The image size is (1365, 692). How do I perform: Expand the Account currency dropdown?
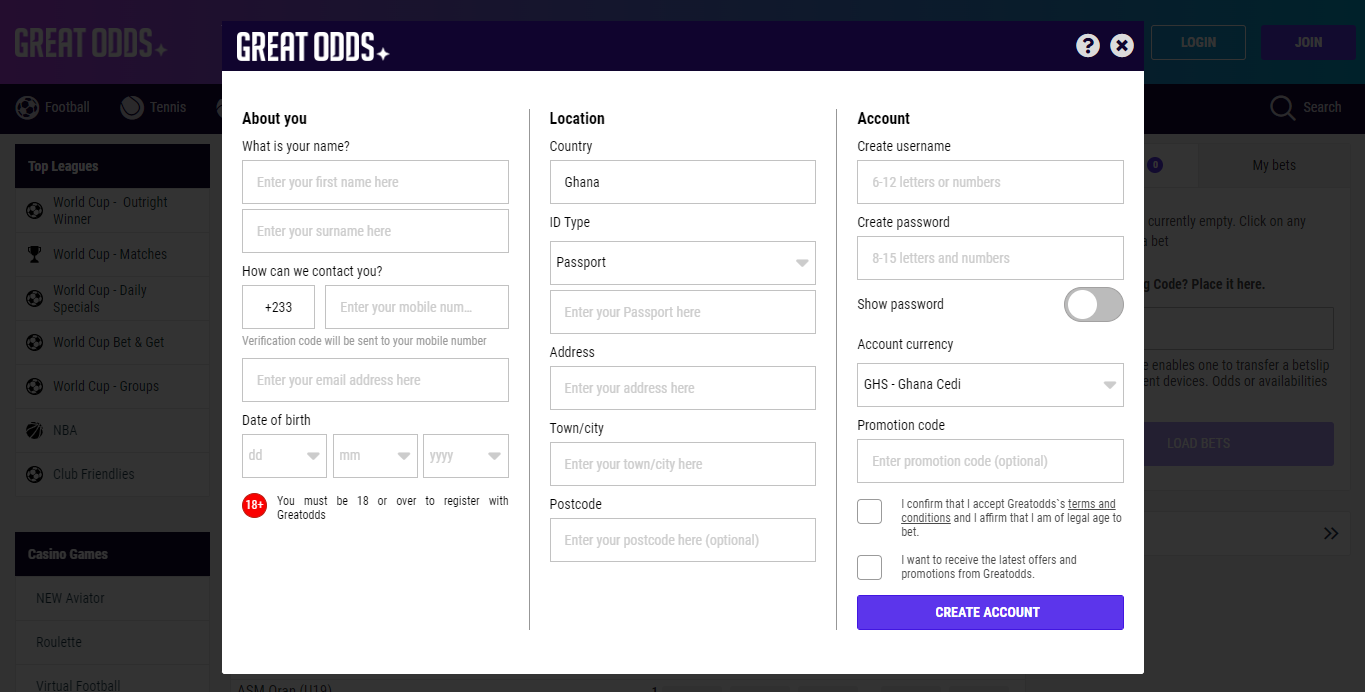pos(990,385)
